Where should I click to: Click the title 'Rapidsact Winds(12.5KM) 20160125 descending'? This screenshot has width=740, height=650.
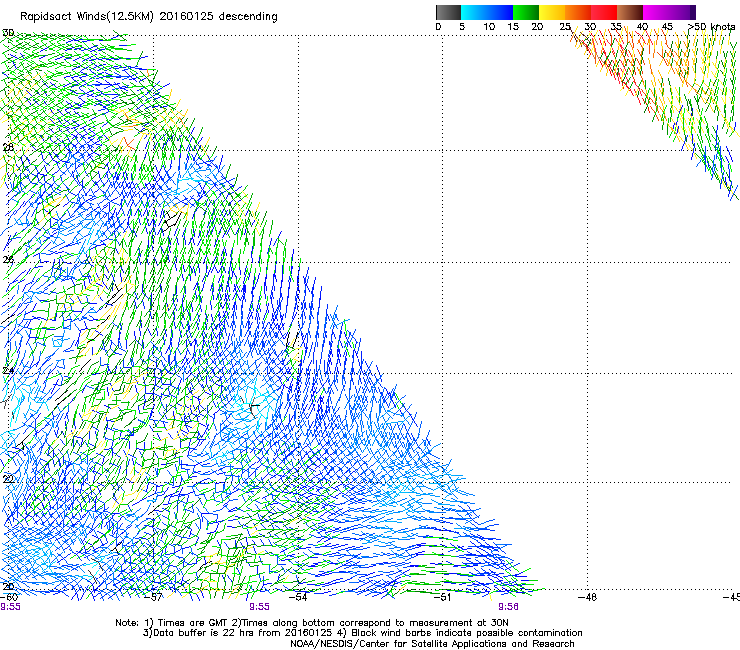pyautogui.click(x=149, y=17)
